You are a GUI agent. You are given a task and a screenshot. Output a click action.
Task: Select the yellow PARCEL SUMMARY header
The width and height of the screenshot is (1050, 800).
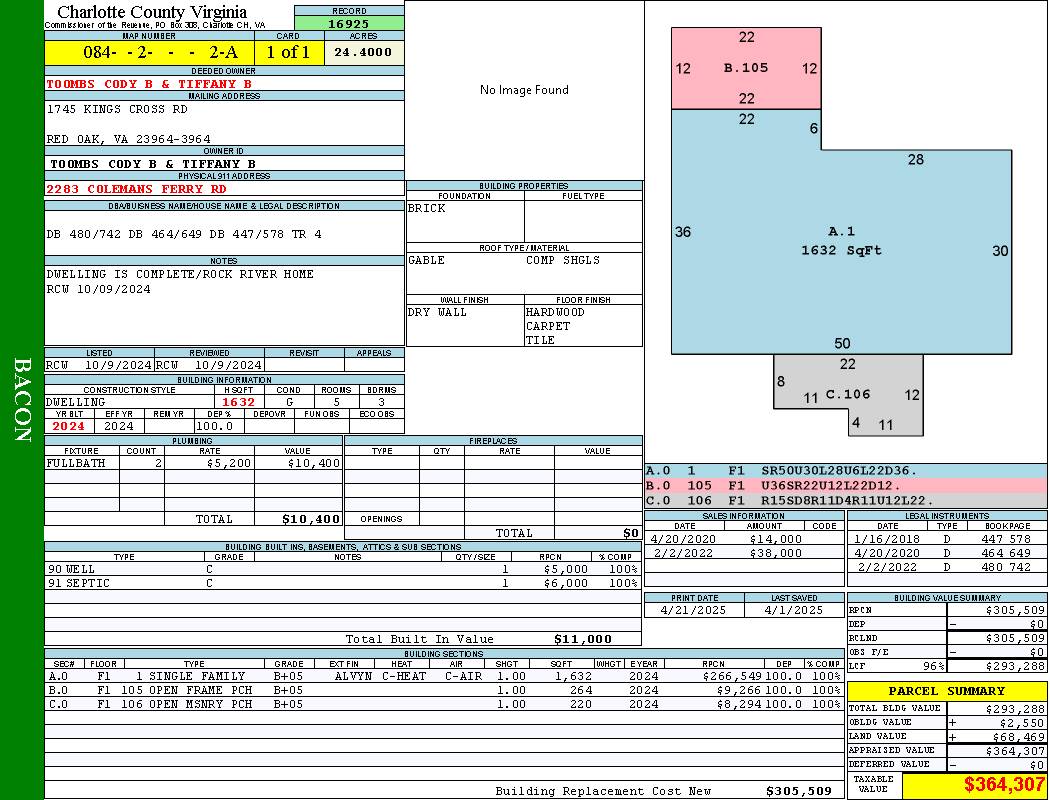[947, 692]
